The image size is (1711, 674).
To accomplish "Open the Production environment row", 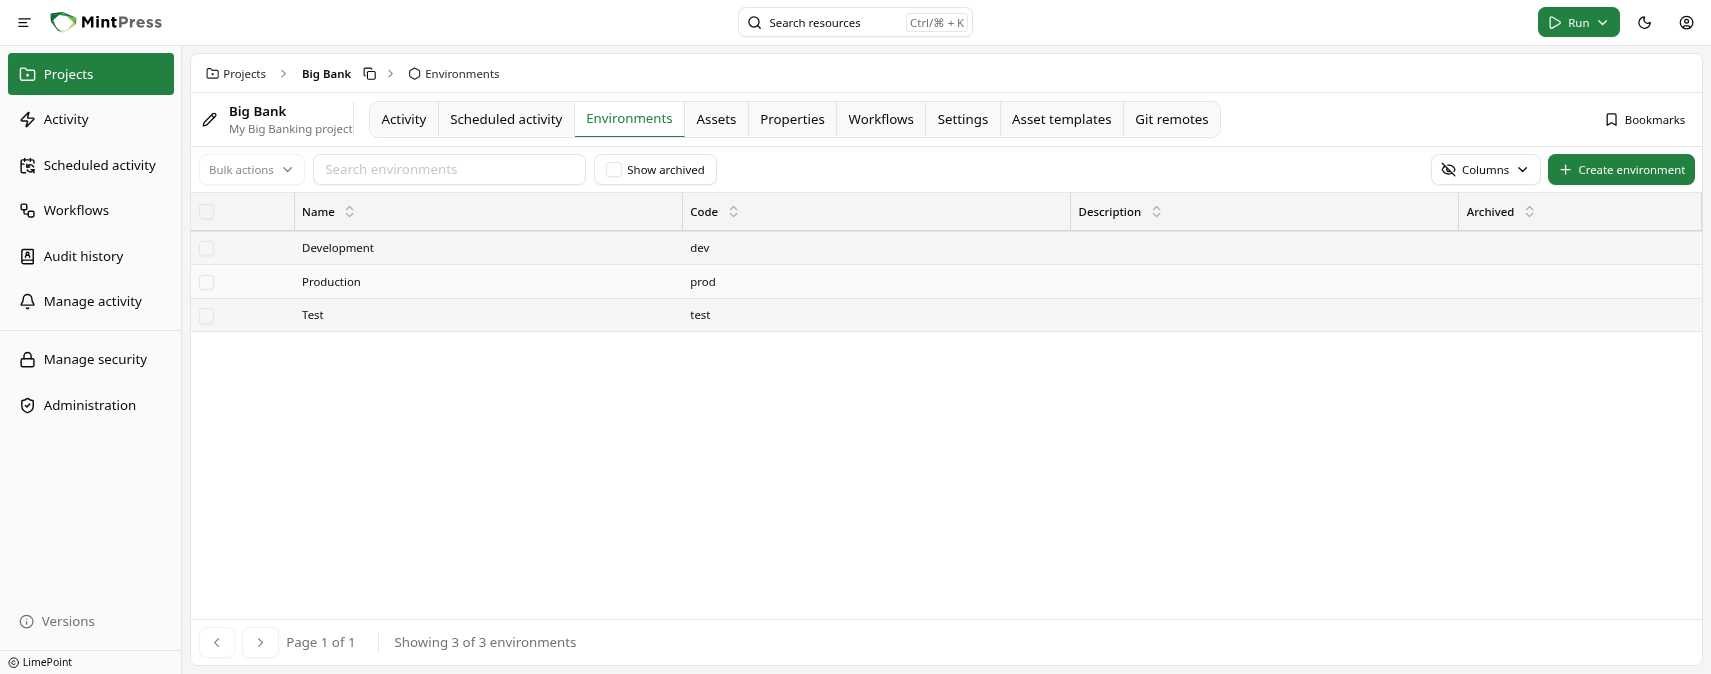I will point(331,282).
